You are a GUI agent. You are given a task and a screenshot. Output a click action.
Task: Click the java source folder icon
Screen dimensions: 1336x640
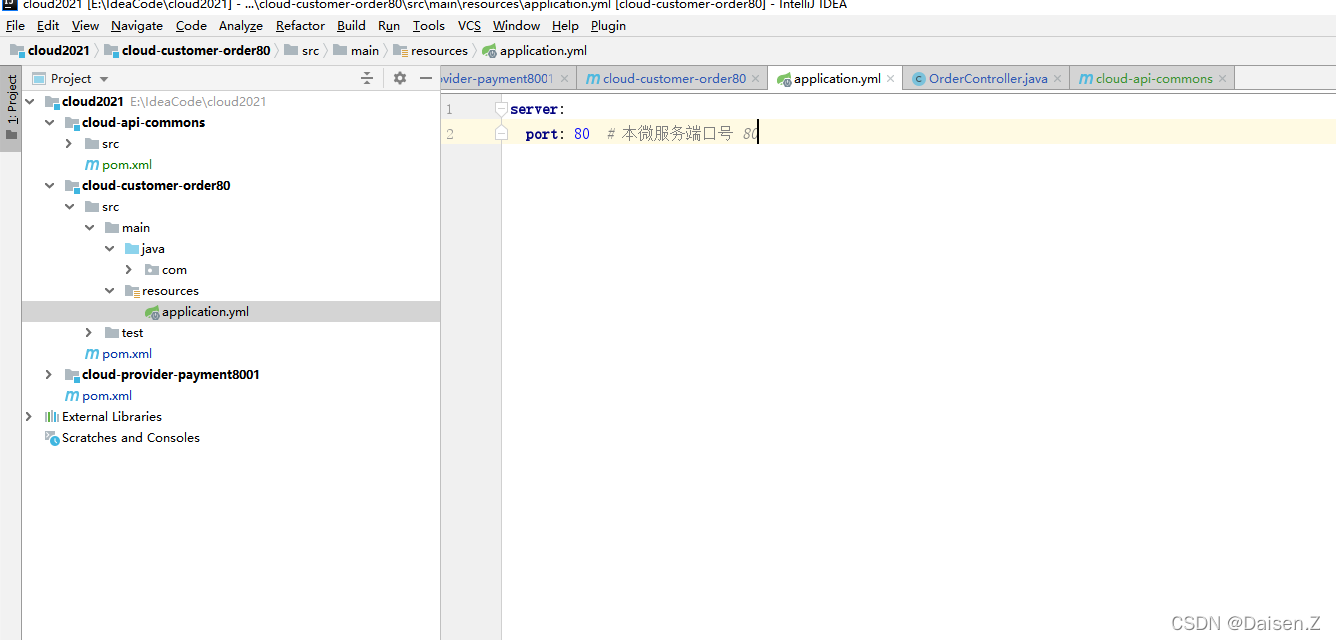(132, 249)
